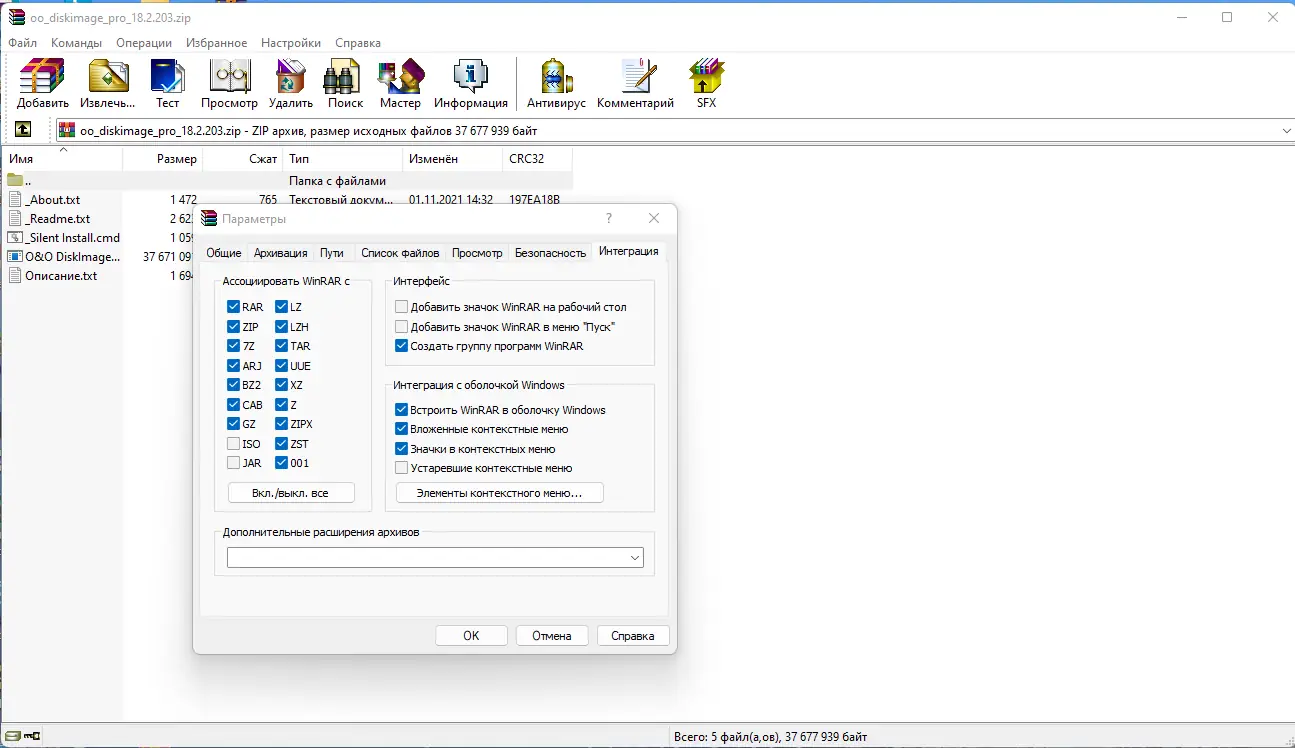This screenshot has height=748, width=1295.
Task: Switch to the Общие tab
Action: 224,253
